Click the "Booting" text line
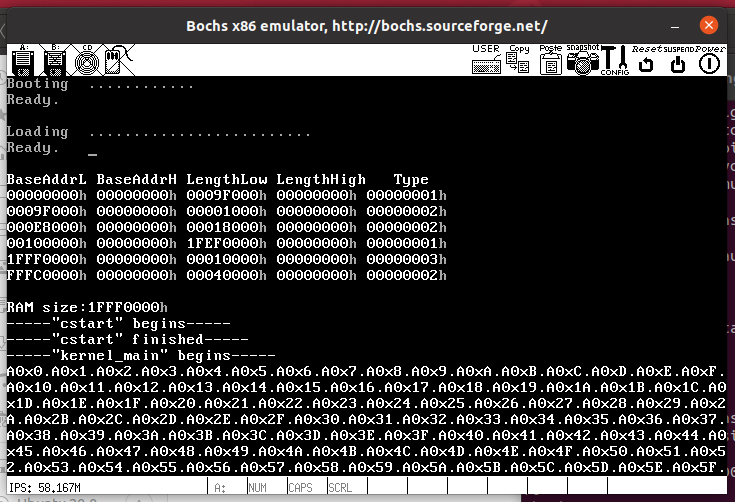Screen dimensions: 735x502 click(x=100, y=84)
